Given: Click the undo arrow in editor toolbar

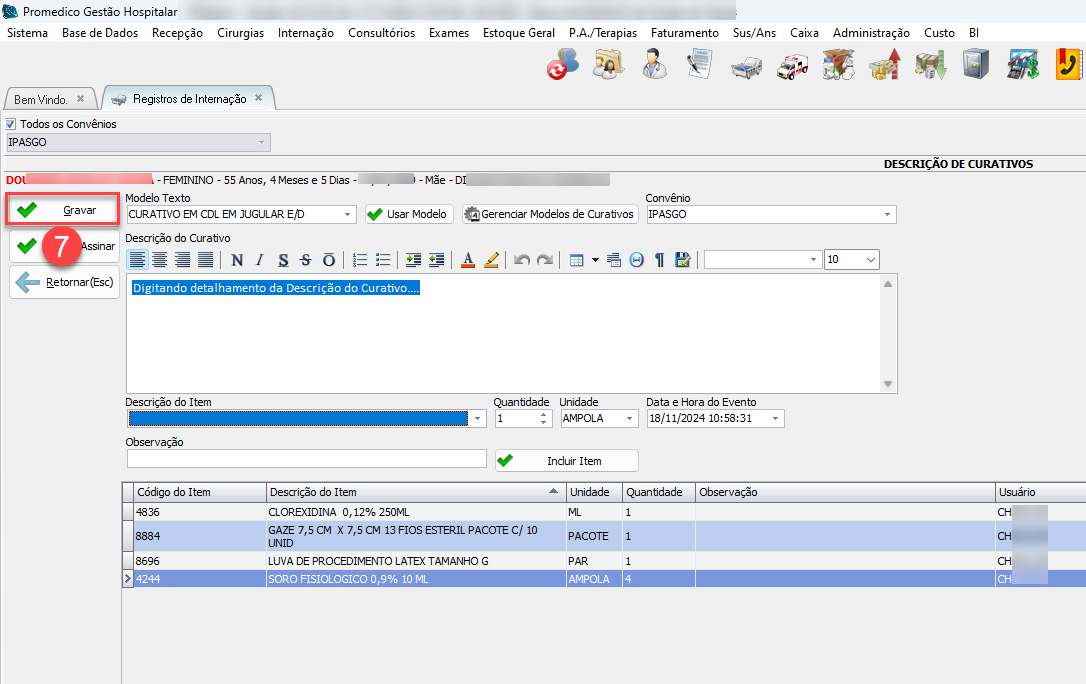Looking at the screenshot, I should pyautogui.click(x=521, y=260).
